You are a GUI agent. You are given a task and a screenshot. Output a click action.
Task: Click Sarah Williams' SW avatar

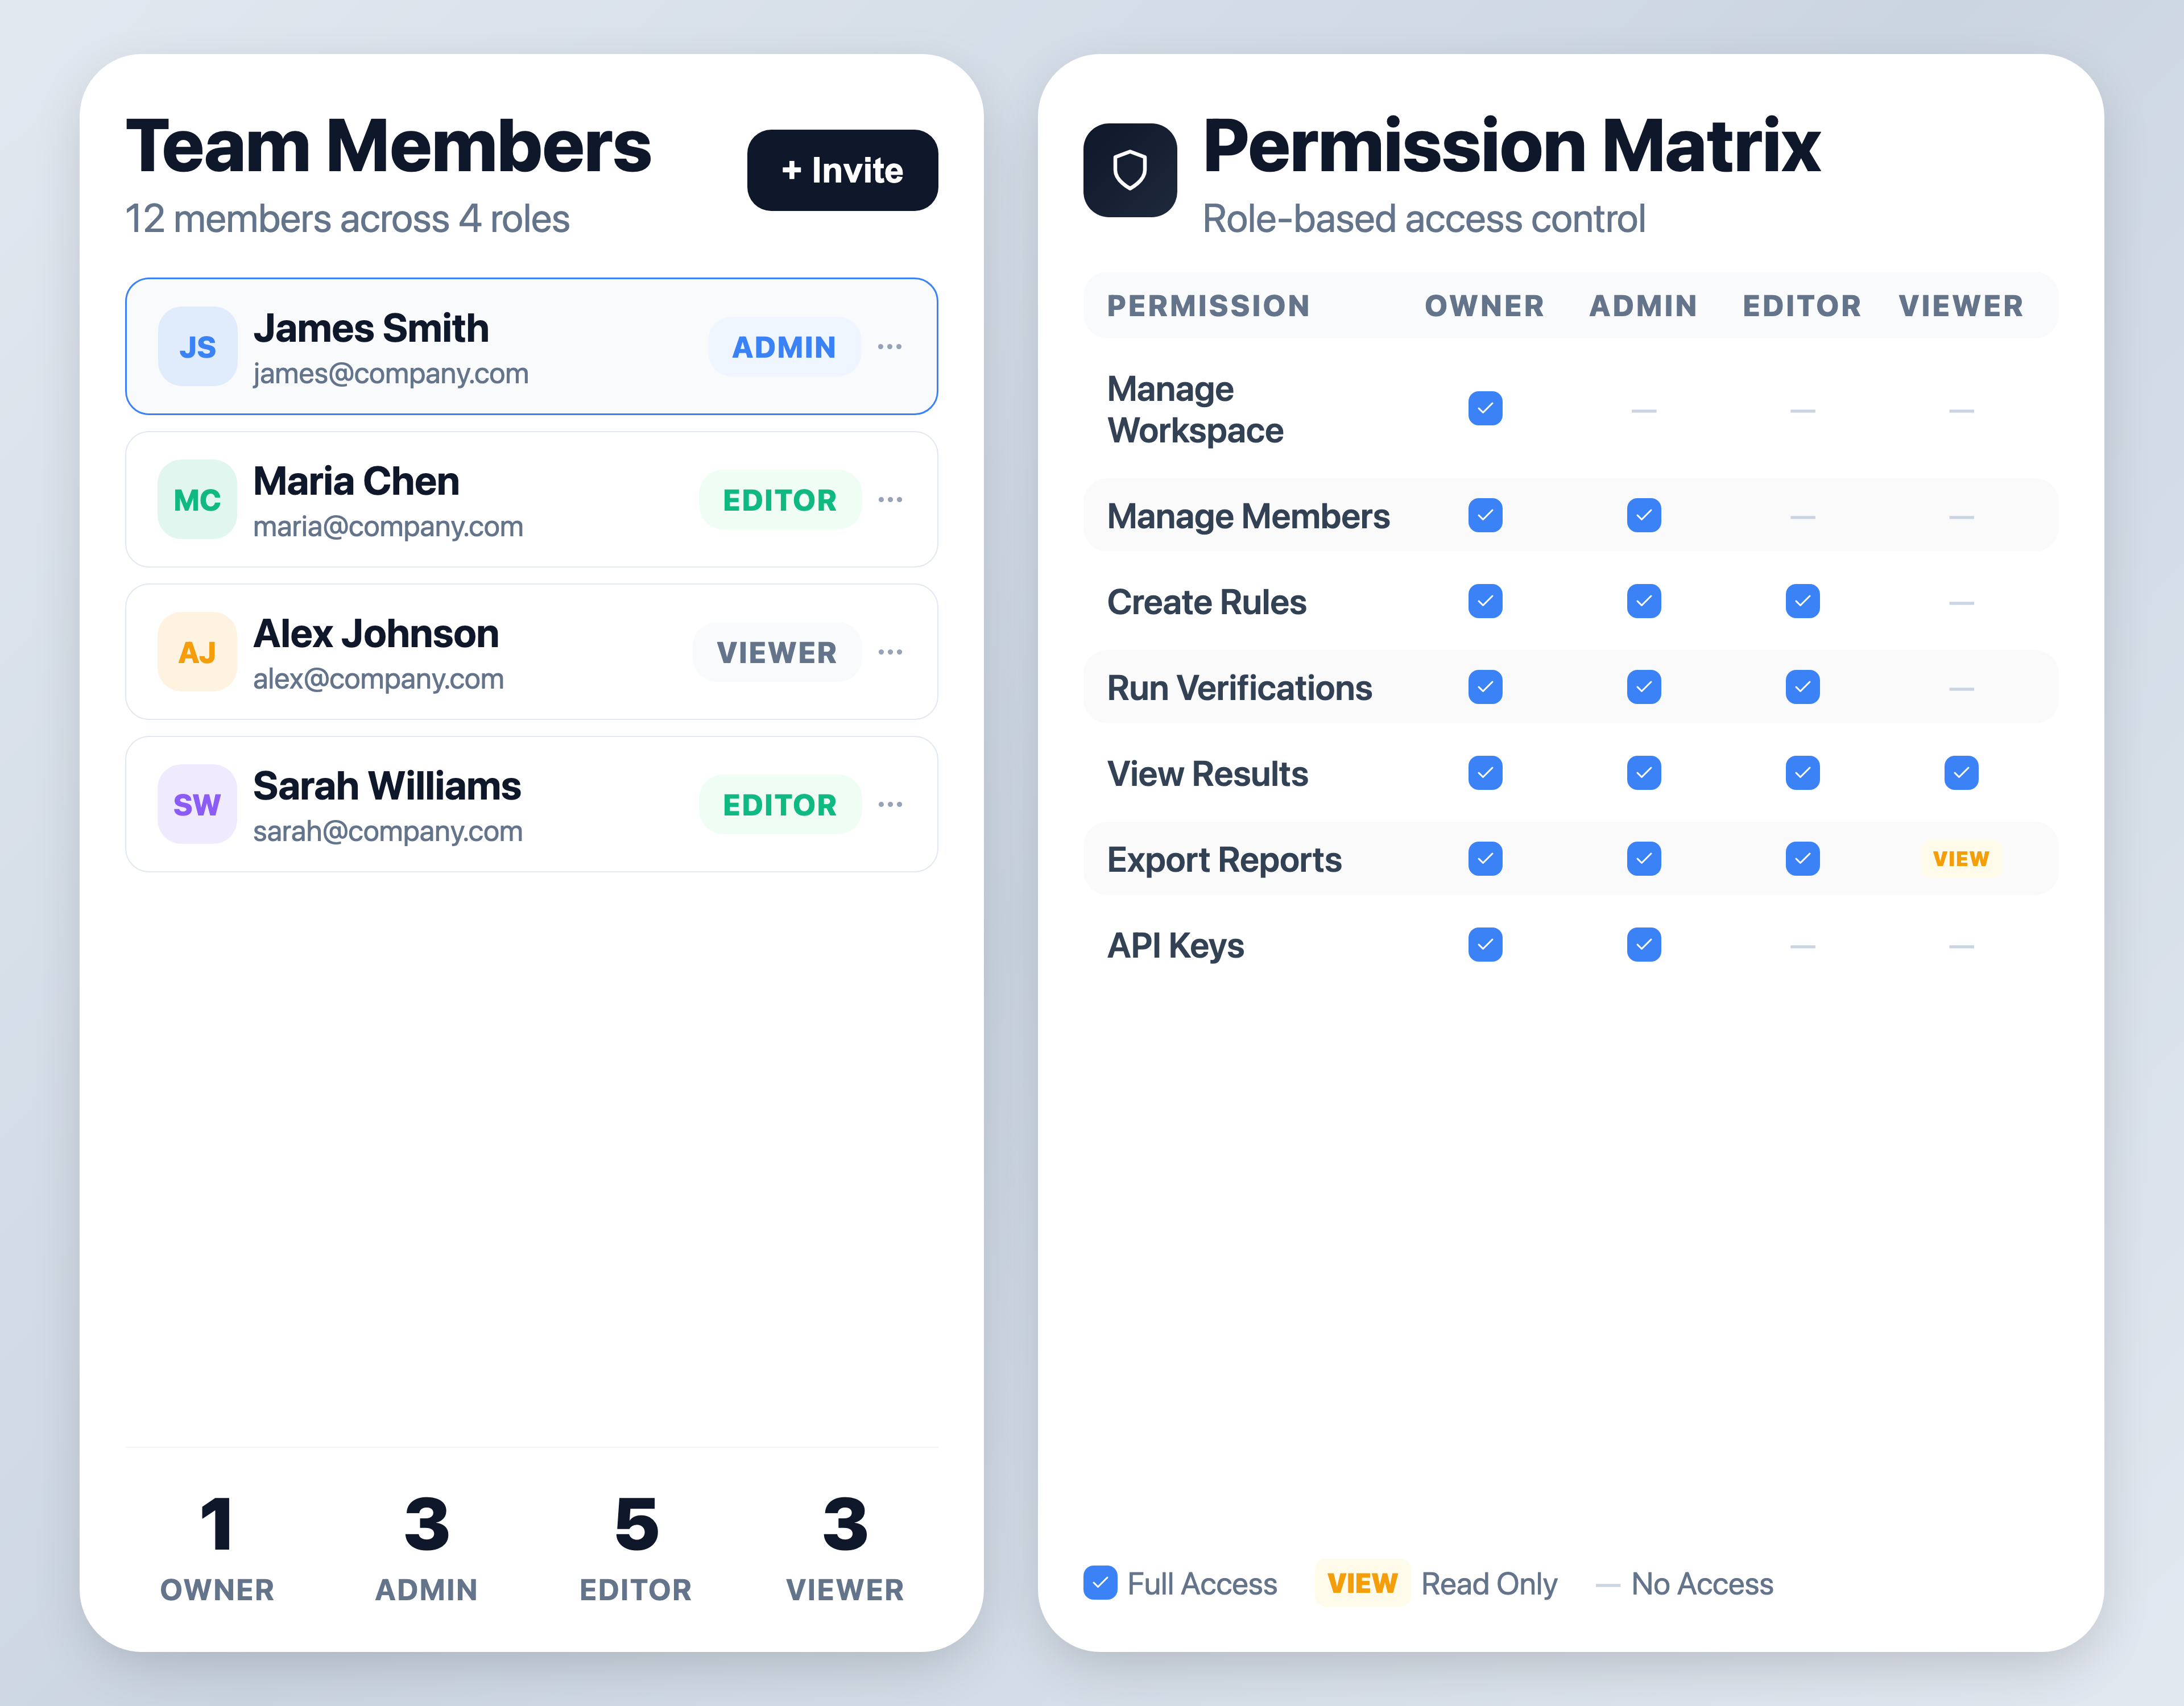point(197,804)
